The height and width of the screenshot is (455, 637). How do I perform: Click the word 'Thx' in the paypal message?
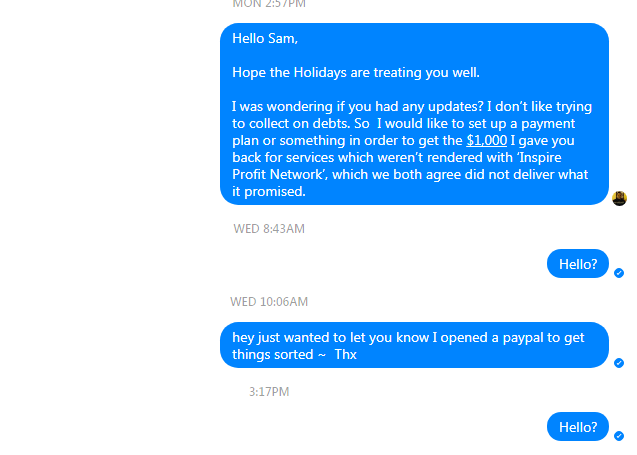click(x=346, y=355)
